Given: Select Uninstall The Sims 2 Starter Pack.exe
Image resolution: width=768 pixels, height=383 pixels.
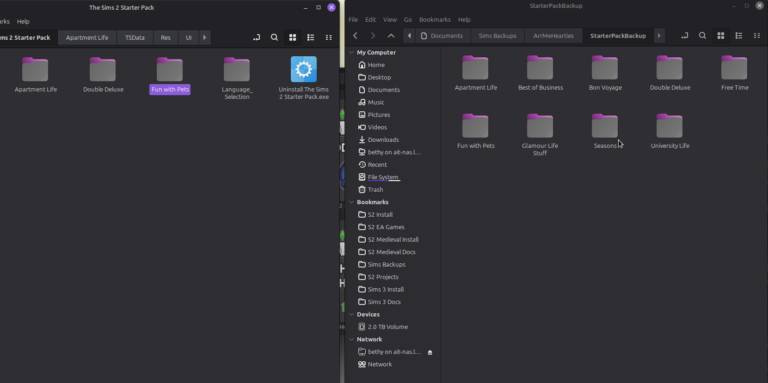Looking at the screenshot, I should [304, 70].
